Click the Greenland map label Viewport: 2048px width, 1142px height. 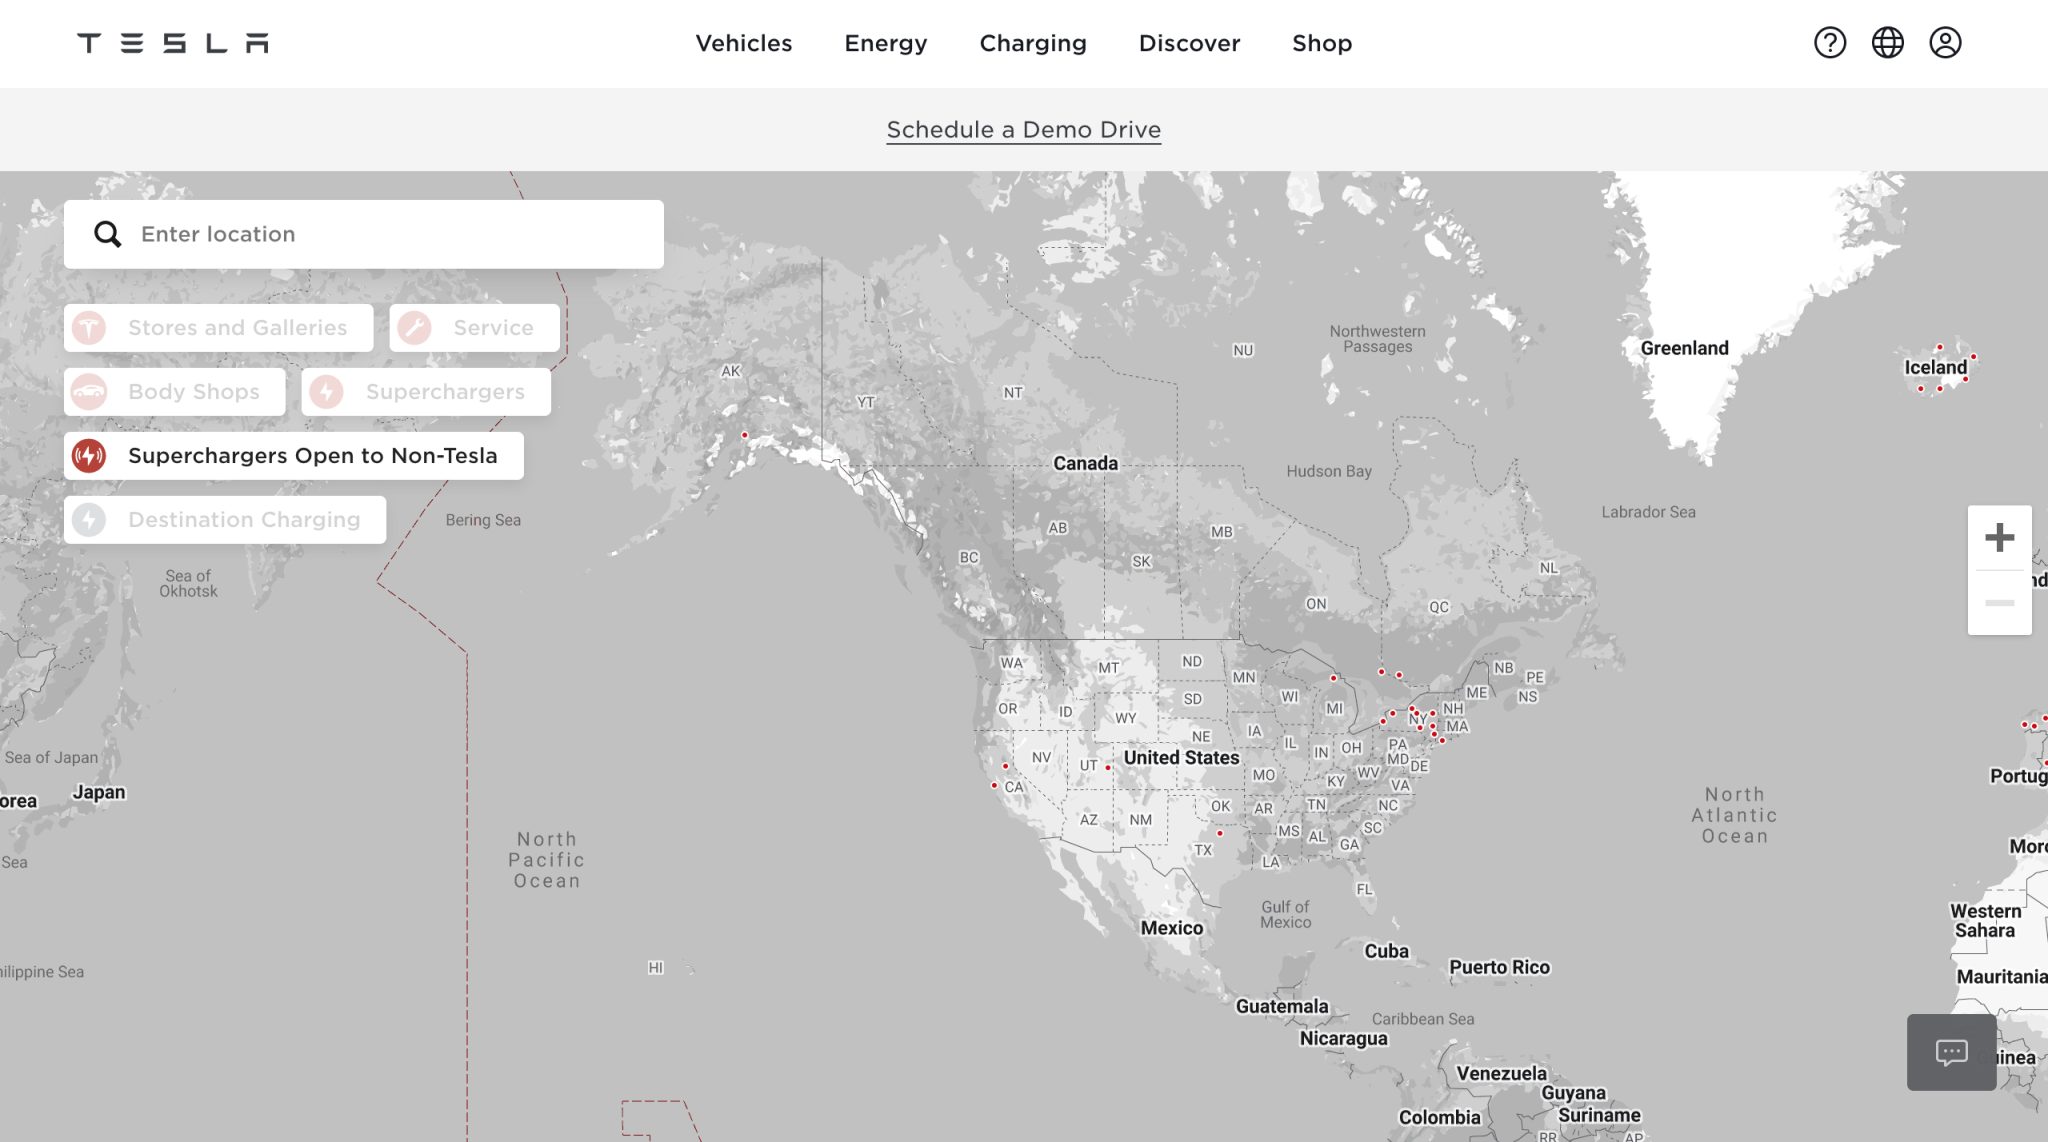(1684, 348)
